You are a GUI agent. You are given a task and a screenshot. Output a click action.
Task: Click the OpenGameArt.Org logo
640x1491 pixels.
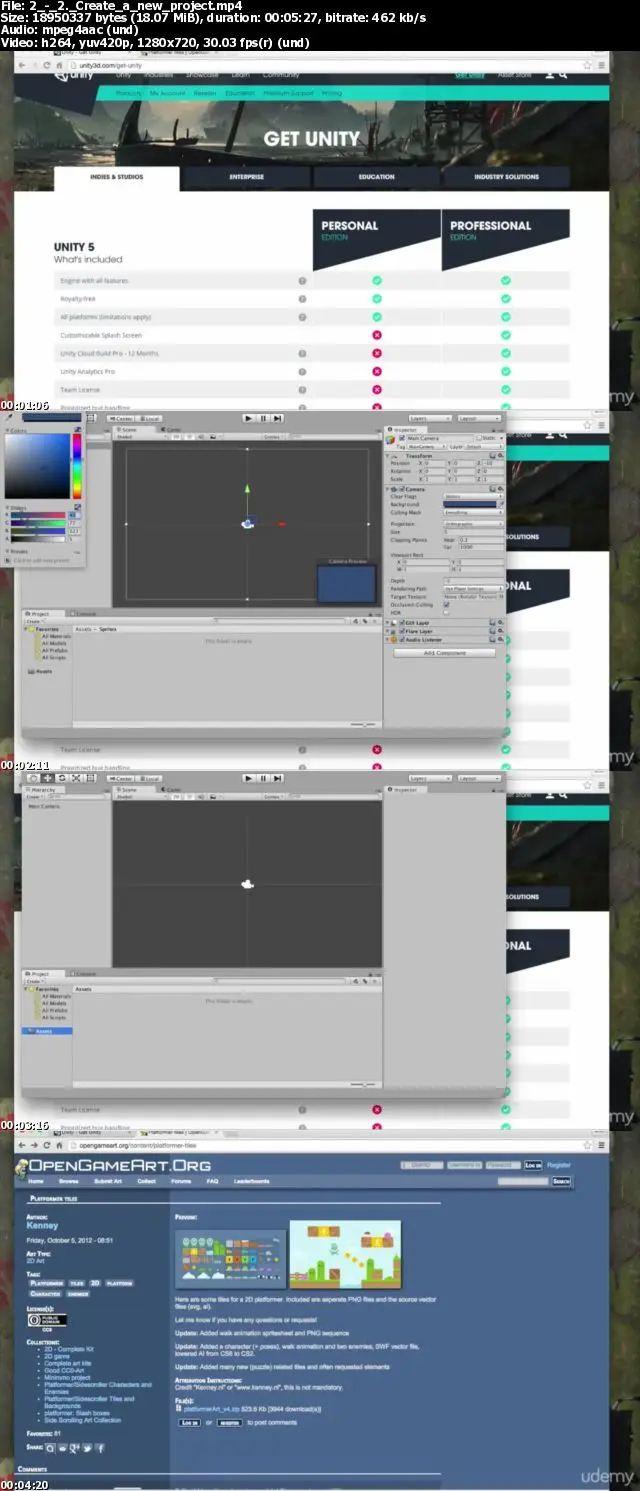click(x=113, y=1166)
